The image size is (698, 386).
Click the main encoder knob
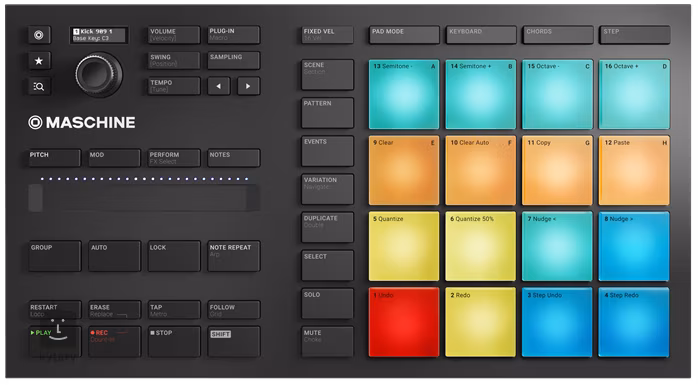click(x=98, y=74)
